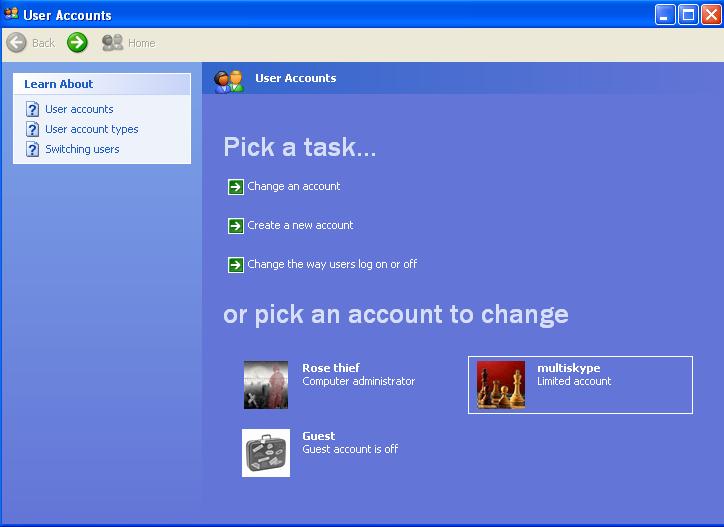Choose Create a new account
Viewport: 724px width, 527px height.
[300, 225]
